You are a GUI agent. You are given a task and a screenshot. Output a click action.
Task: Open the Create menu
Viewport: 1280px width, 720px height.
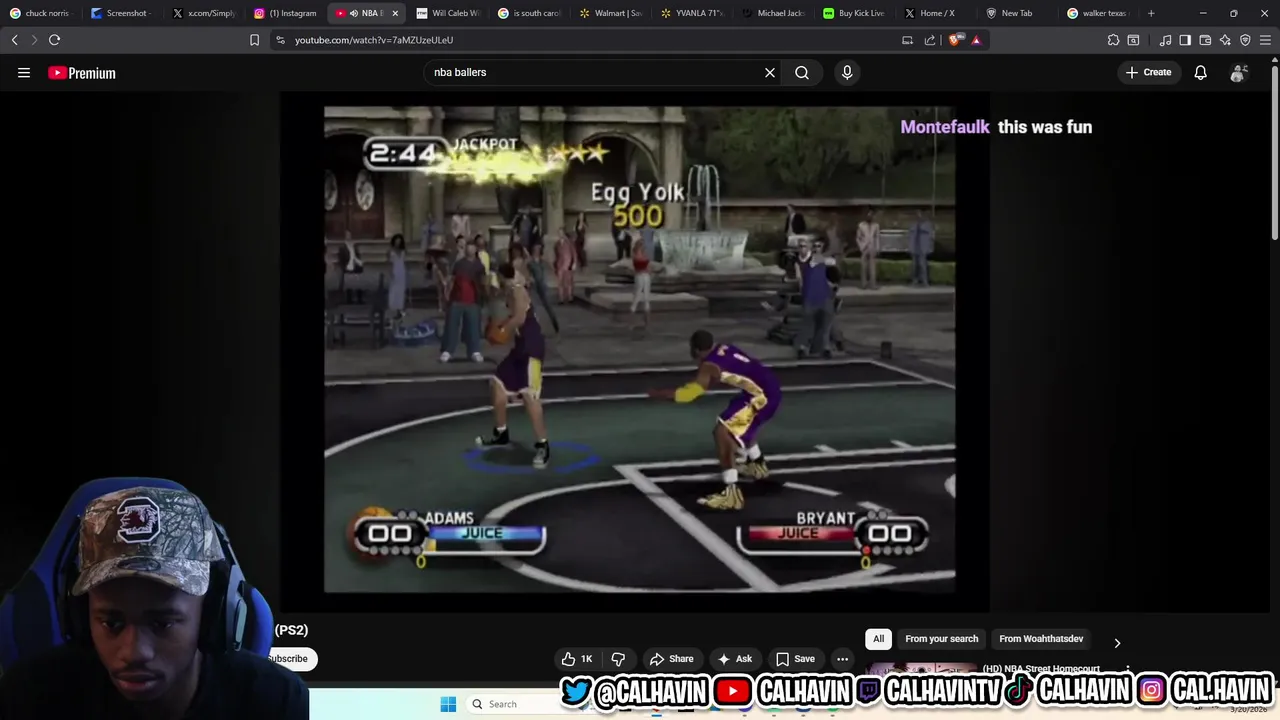pos(1148,72)
